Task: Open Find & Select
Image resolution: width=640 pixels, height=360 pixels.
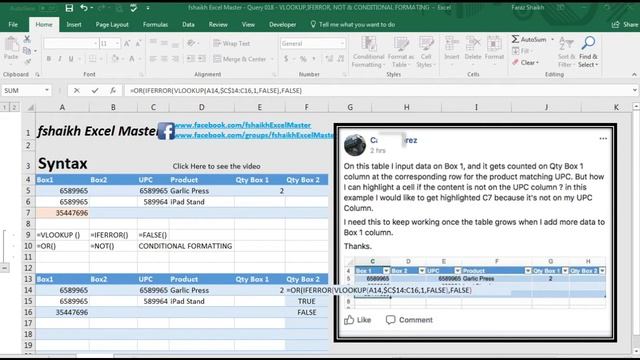Action: coord(588,52)
